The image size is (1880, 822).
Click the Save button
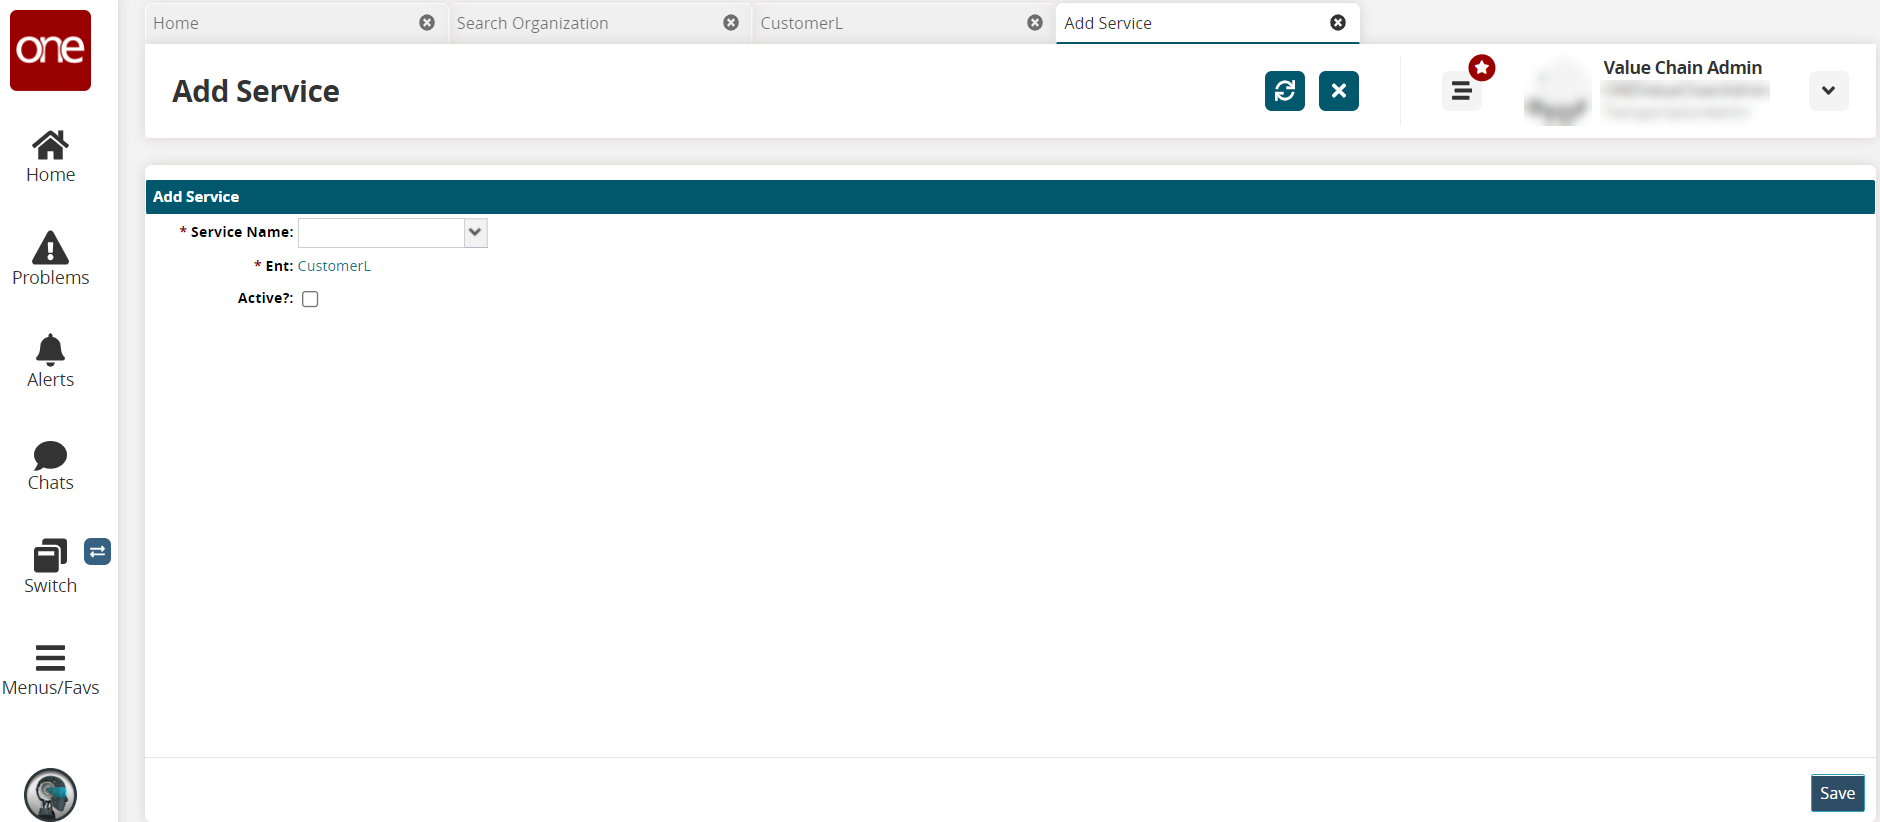pos(1837,793)
